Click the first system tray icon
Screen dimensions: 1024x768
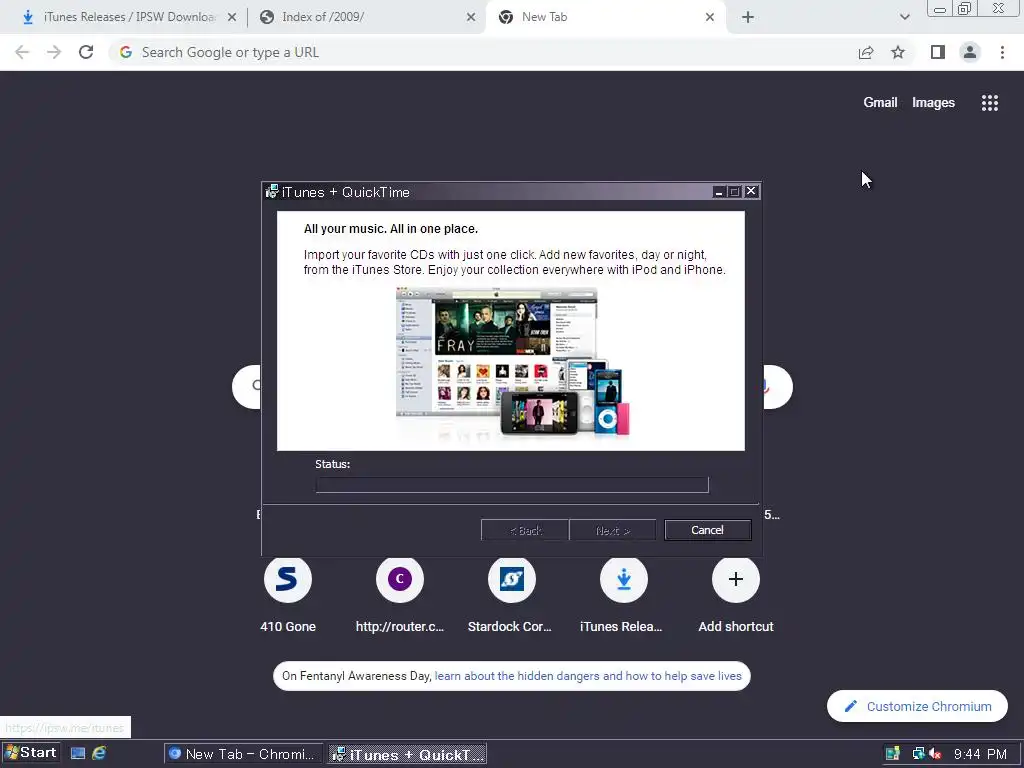click(893, 754)
